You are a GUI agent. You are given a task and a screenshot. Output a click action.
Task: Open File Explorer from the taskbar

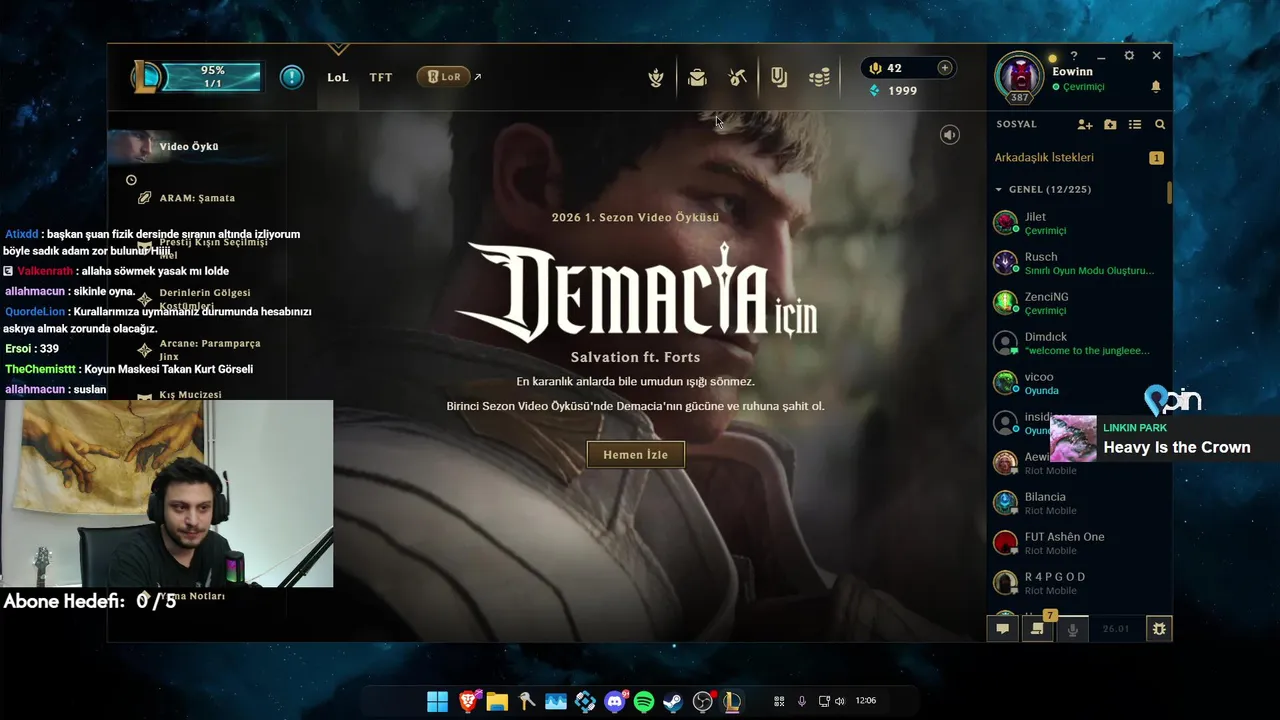(497, 702)
